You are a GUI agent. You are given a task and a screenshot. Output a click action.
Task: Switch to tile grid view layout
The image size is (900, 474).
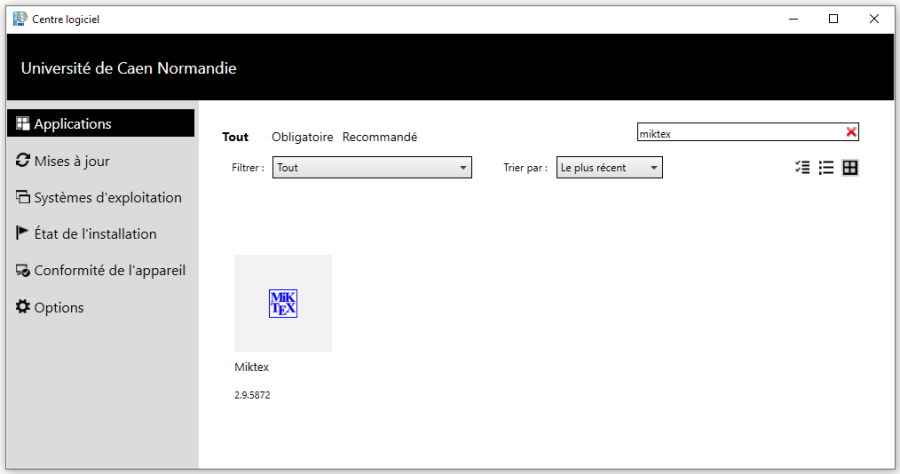point(850,168)
